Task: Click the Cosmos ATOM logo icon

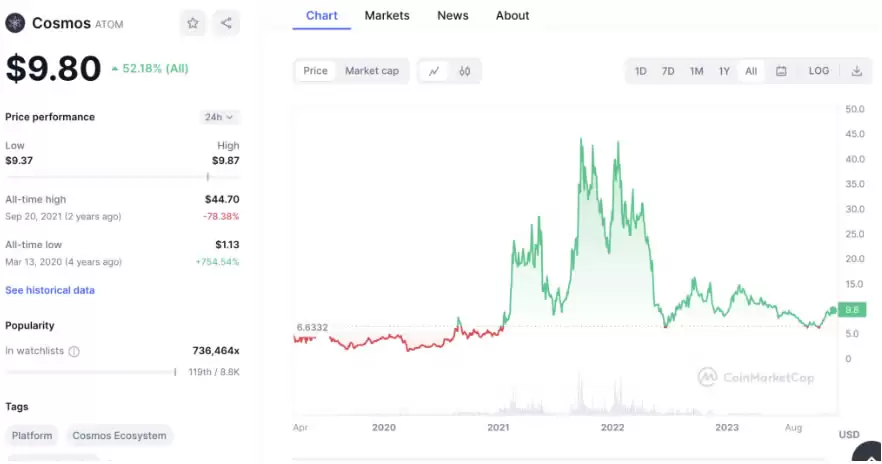Action: click(x=15, y=23)
